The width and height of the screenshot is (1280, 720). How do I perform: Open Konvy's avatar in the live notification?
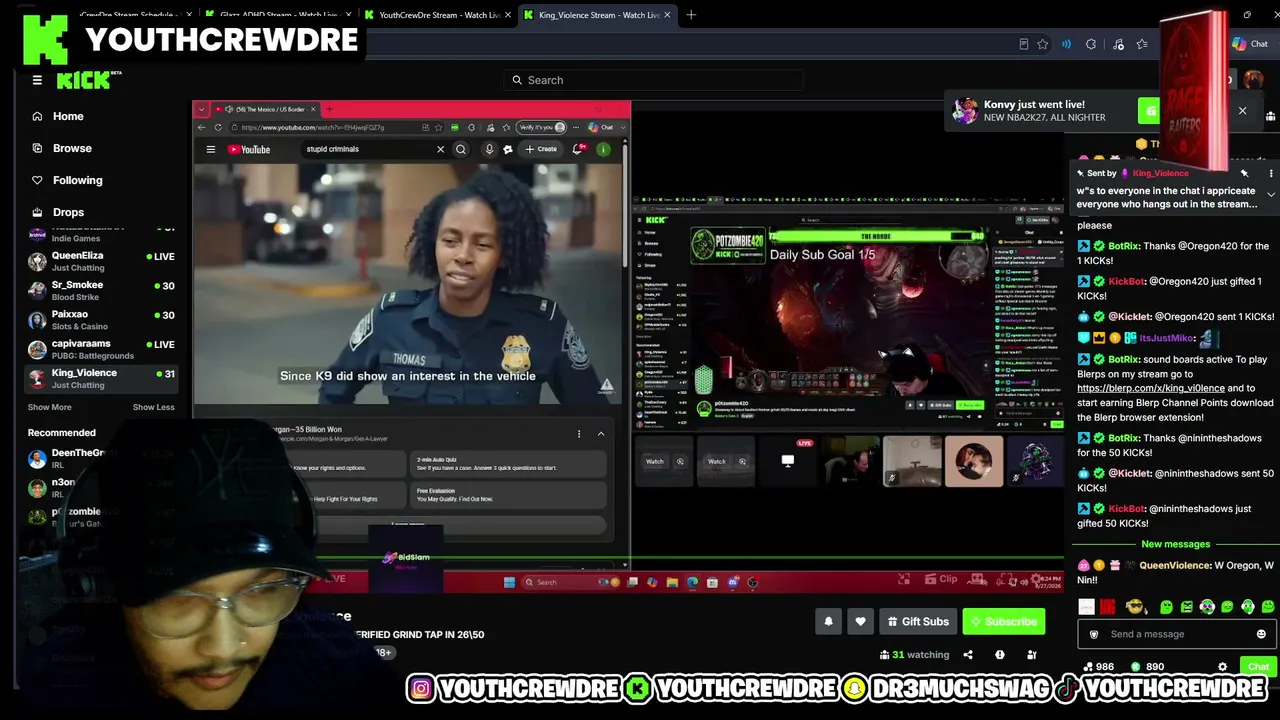click(965, 111)
